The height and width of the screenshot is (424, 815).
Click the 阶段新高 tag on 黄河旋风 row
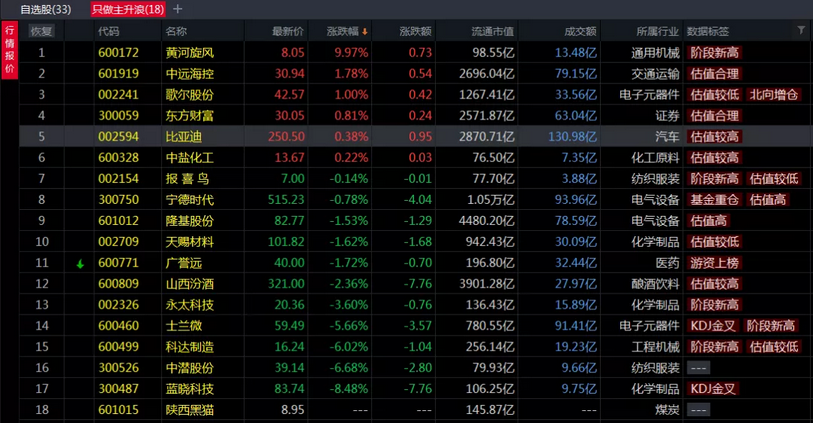[714, 52]
